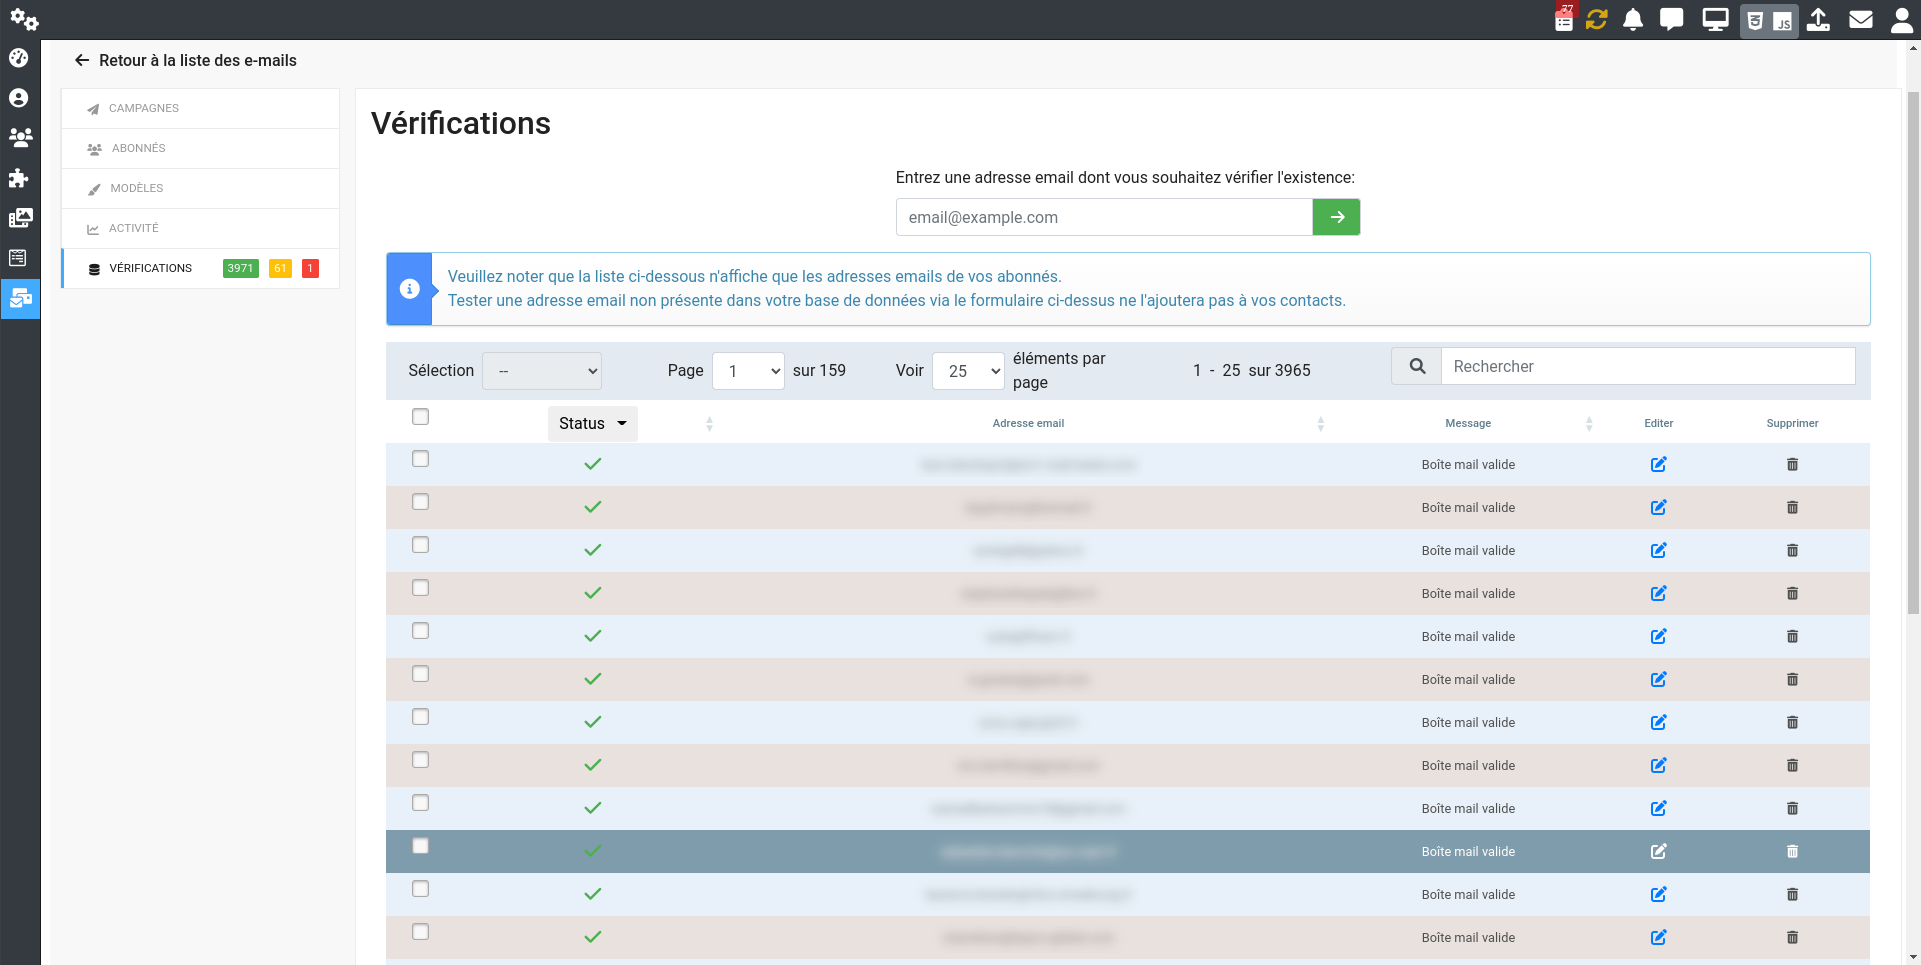Open the user circle icon in sidebar

tap(19, 98)
